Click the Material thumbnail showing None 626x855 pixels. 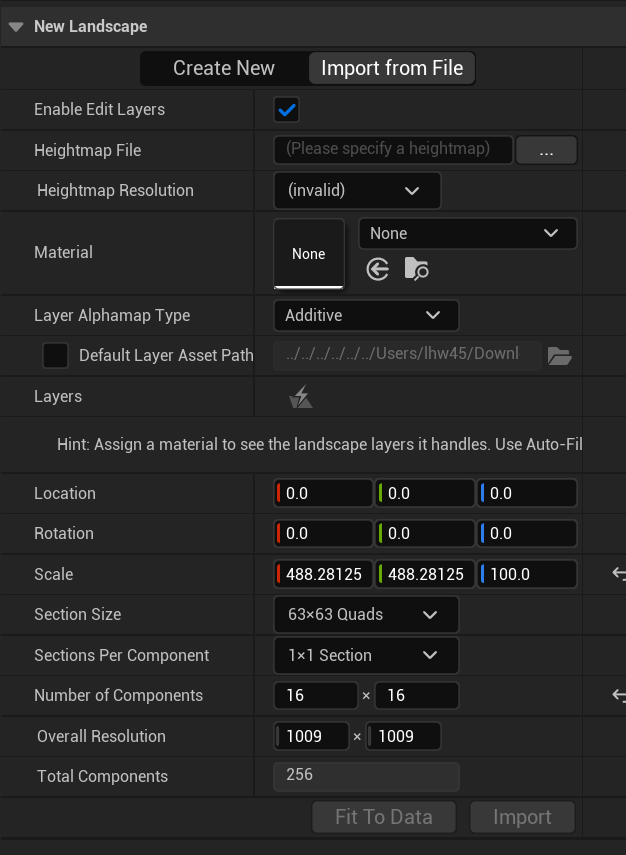click(309, 254)
